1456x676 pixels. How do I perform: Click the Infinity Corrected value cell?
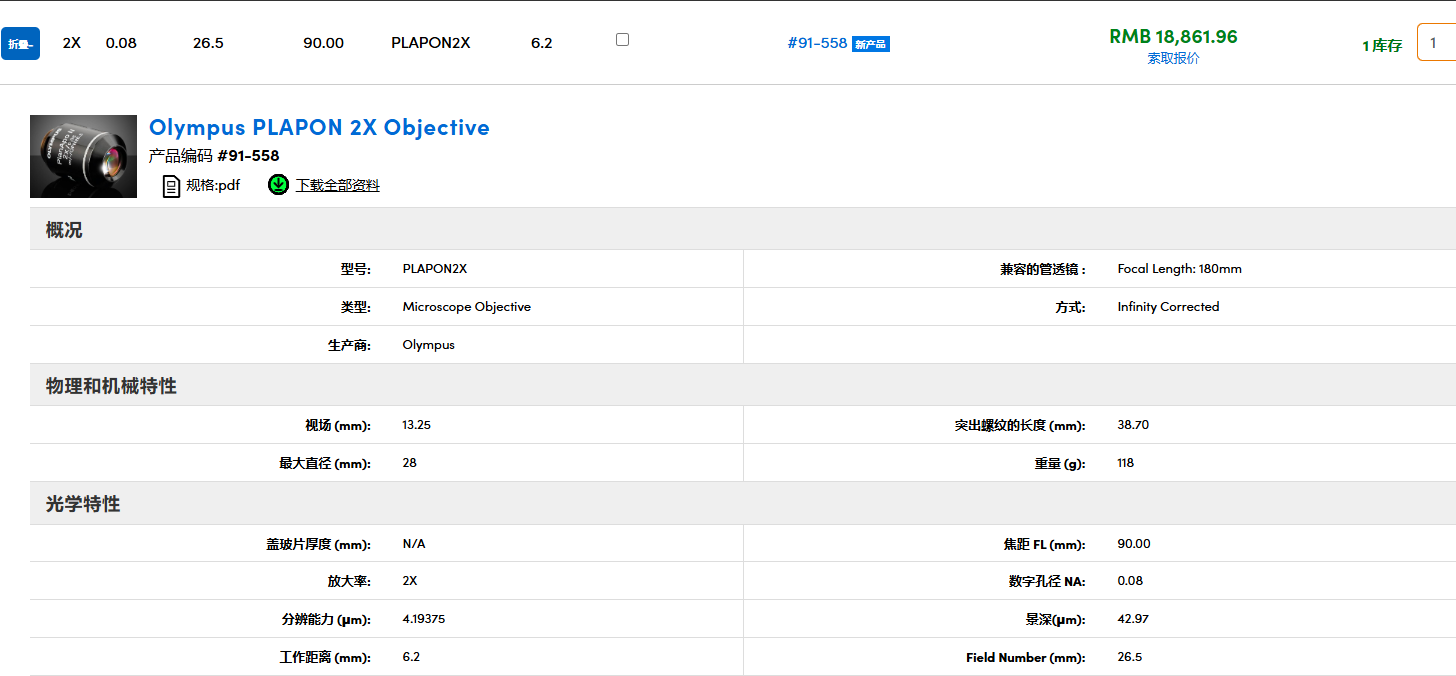[1168, 307]
